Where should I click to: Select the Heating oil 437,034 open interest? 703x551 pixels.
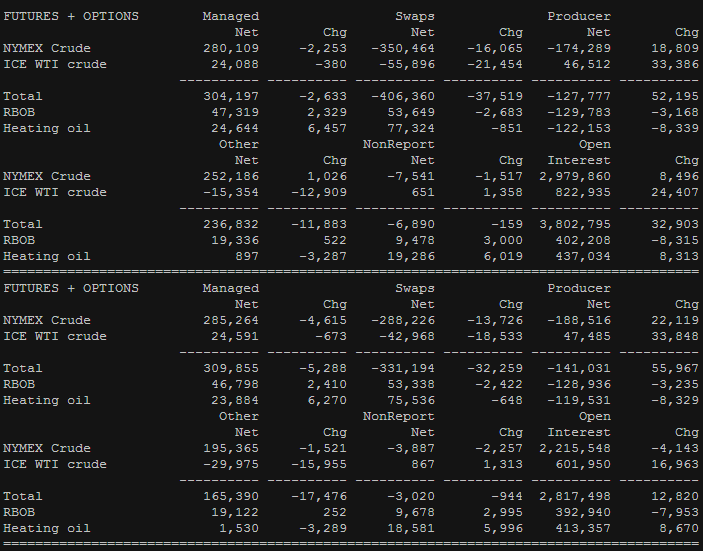tap(583, 256)
